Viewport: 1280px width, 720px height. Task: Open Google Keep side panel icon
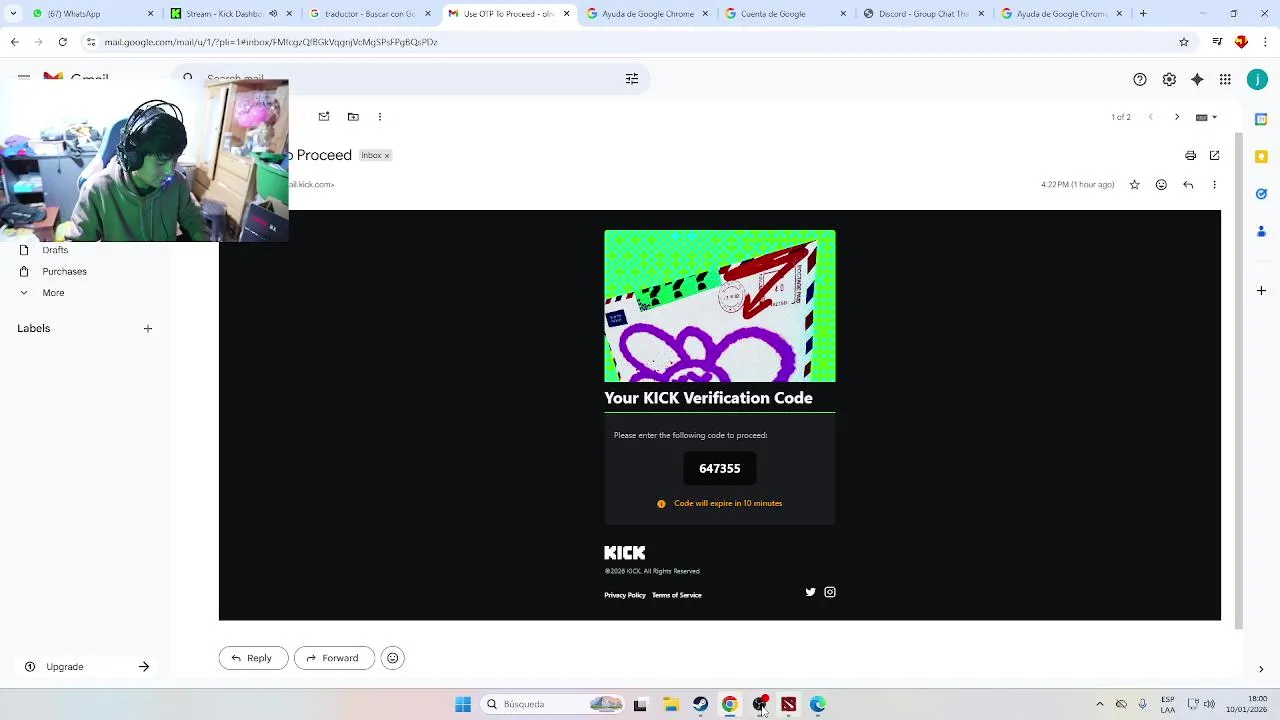[1261, 156]
